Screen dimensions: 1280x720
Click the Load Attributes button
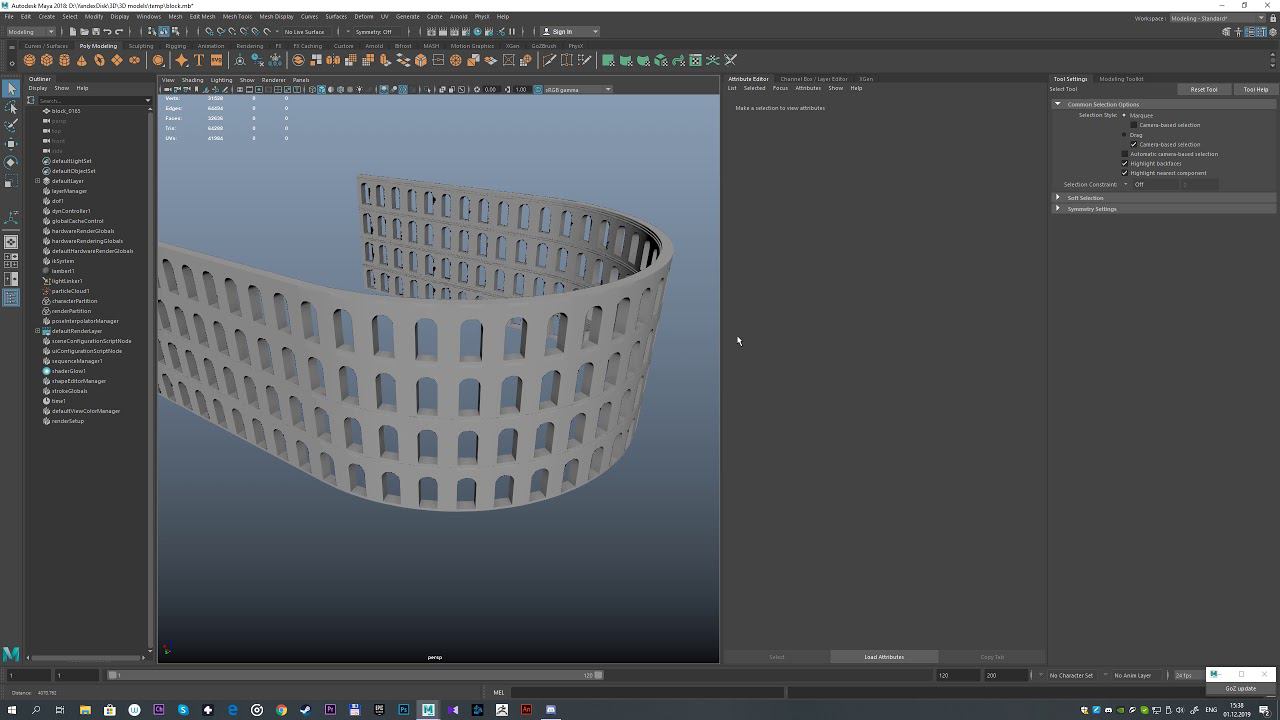pos(884,657)
